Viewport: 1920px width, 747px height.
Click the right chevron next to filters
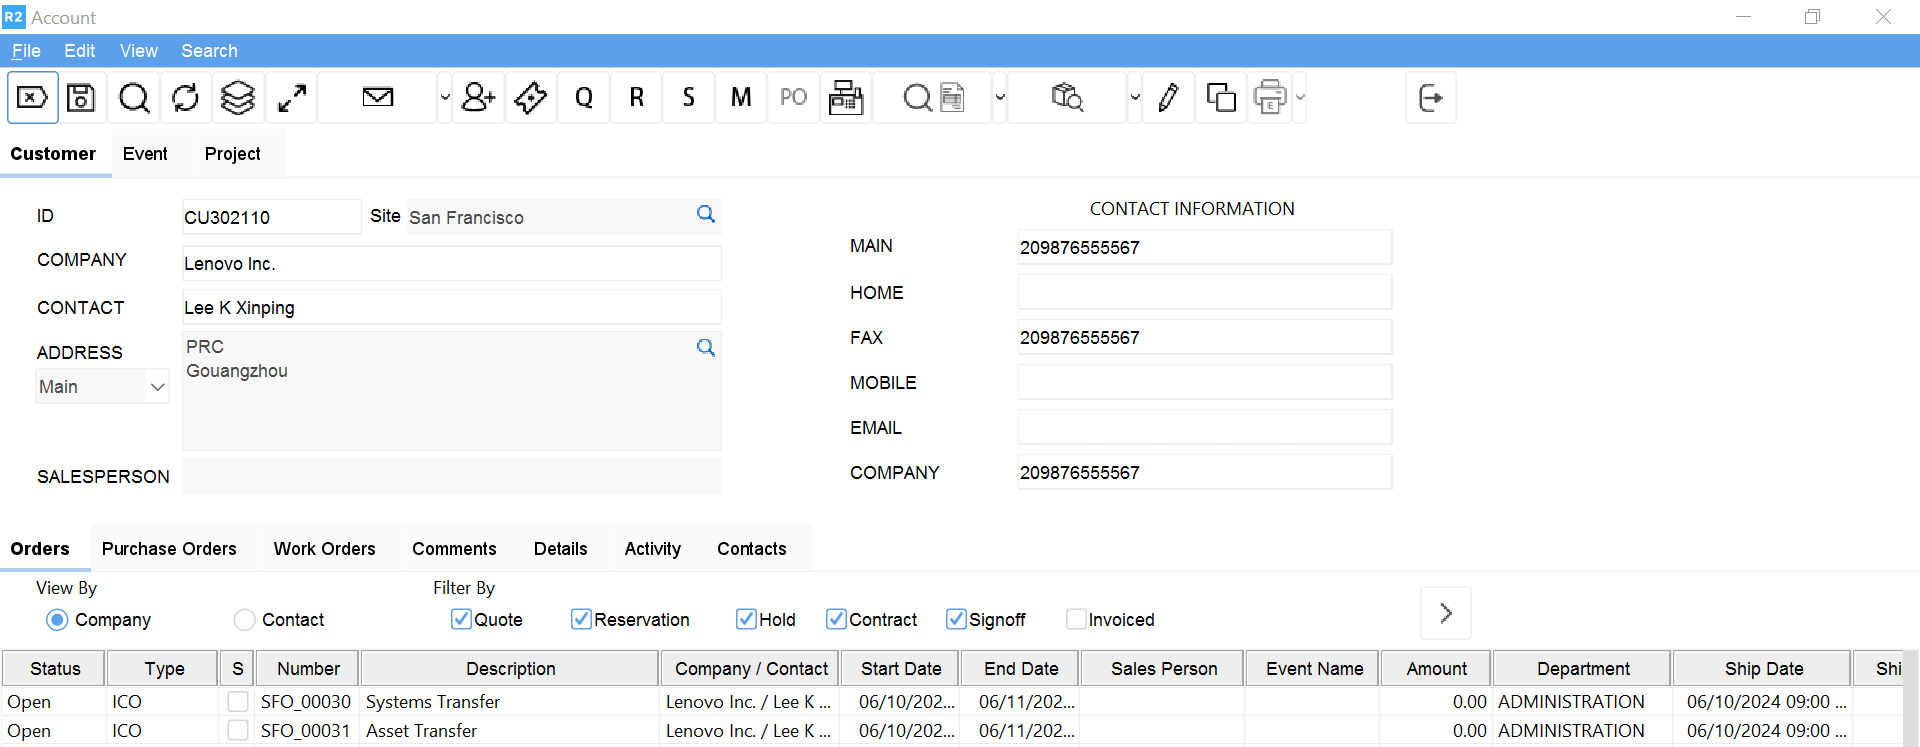1445,613
